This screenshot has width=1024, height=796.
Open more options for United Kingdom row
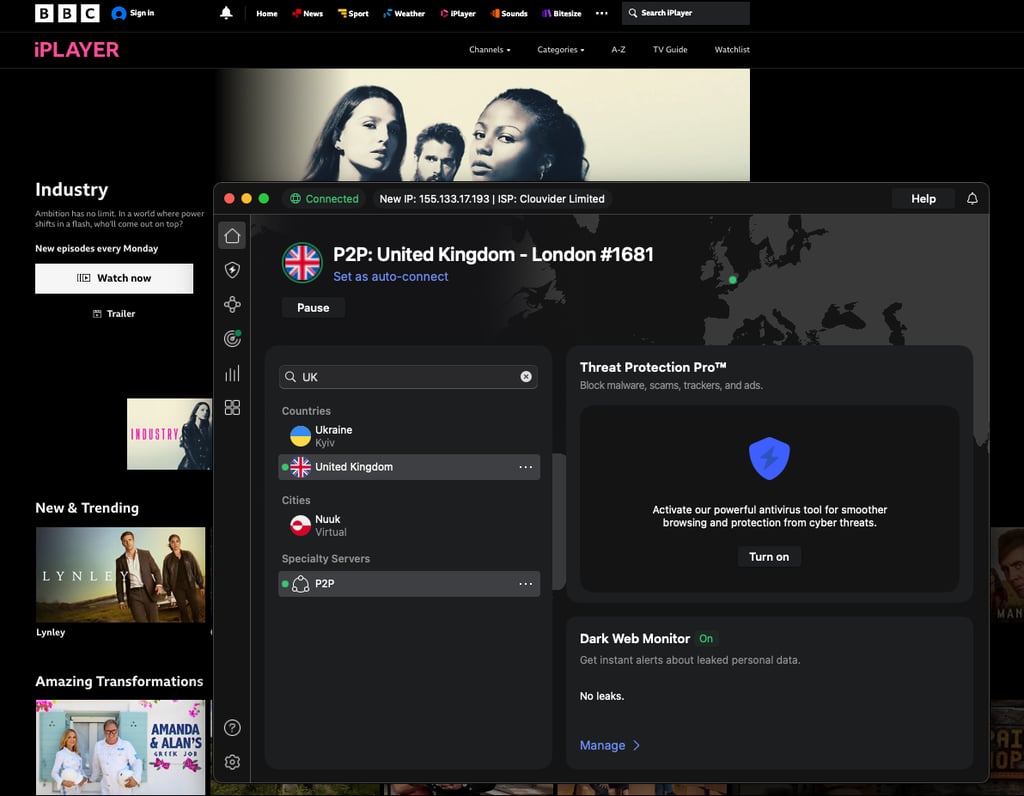[x=526, y=467]
